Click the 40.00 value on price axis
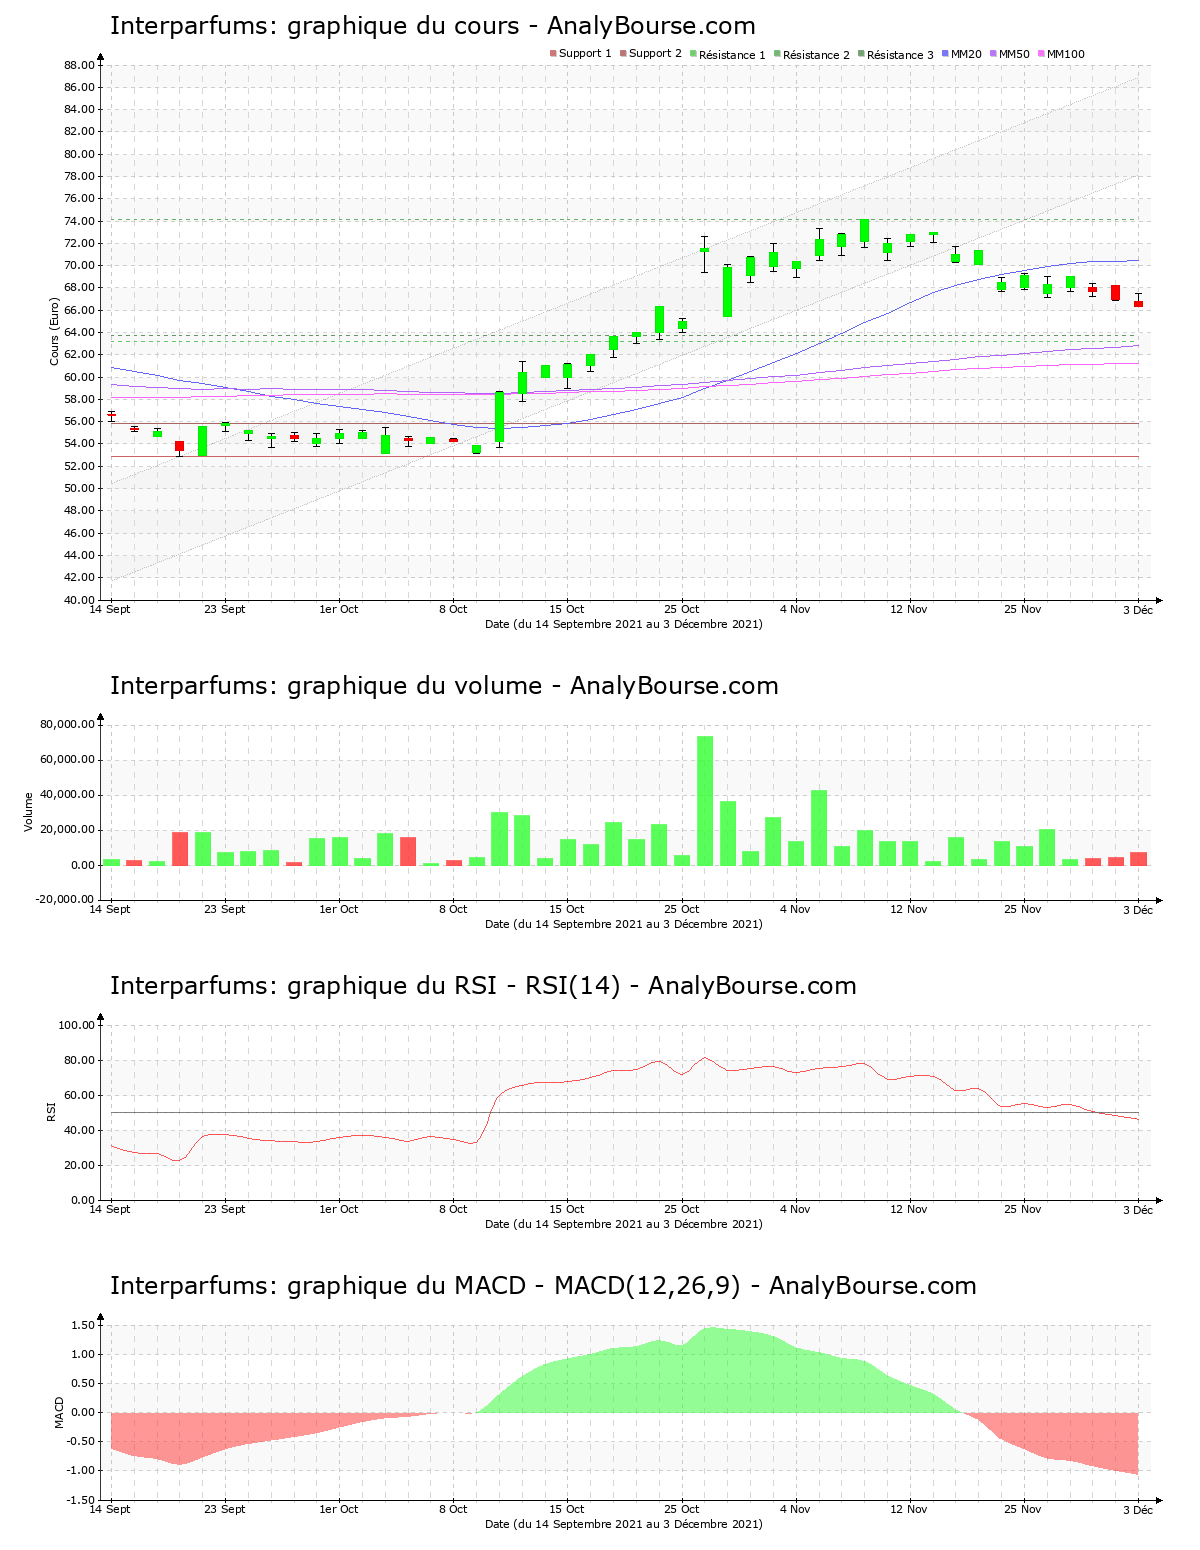The image size is (1200, 1550). click(x=79, y=600)
